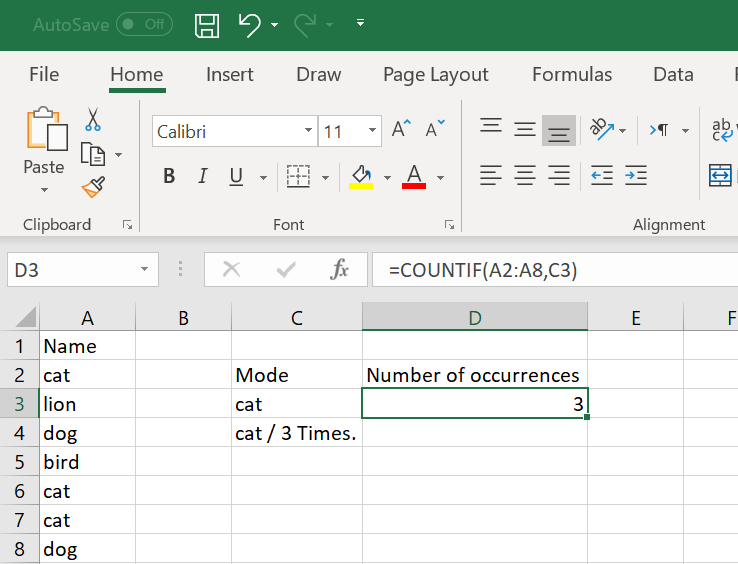Click the Wrap Text icon

coord(722,130)
